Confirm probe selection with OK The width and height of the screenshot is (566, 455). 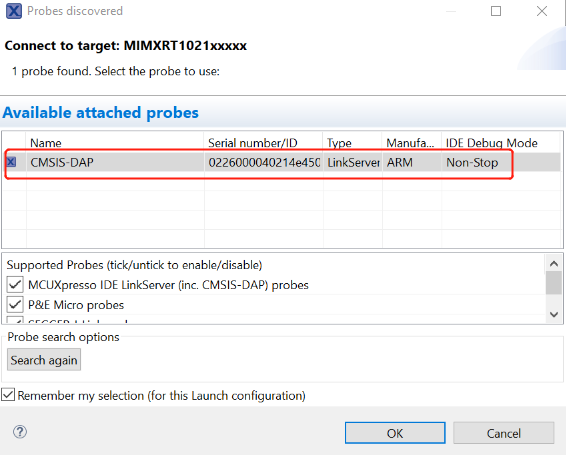pyautogui.click(x=395, y=433)
